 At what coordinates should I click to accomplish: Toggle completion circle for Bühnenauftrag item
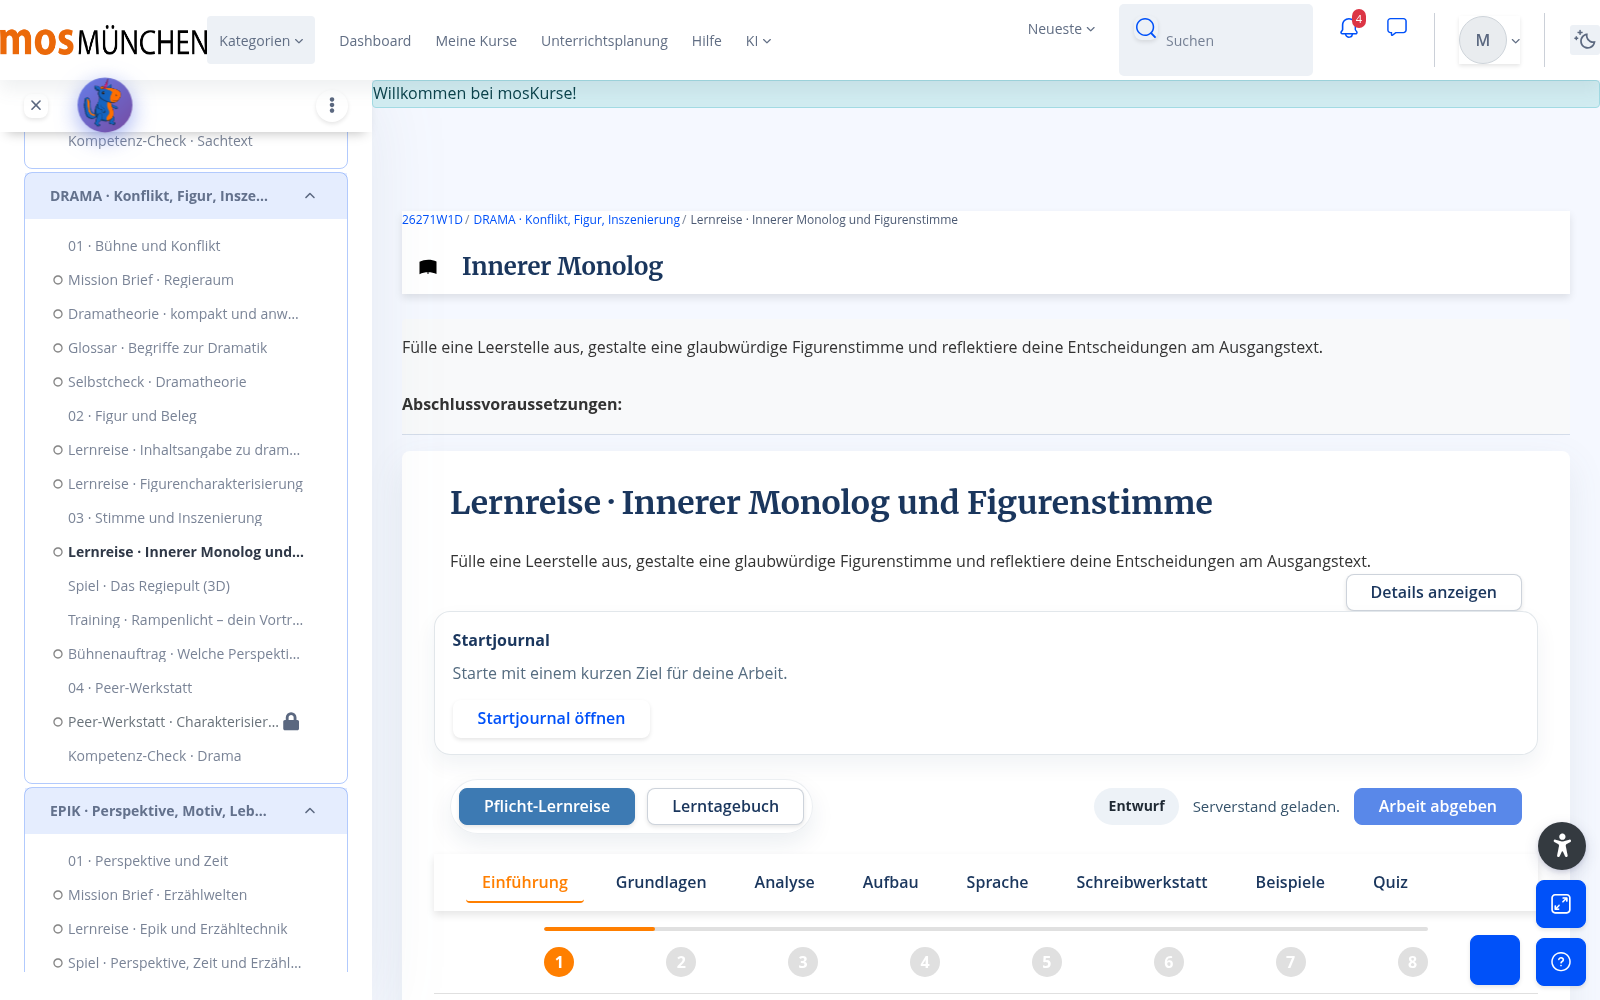58,654
